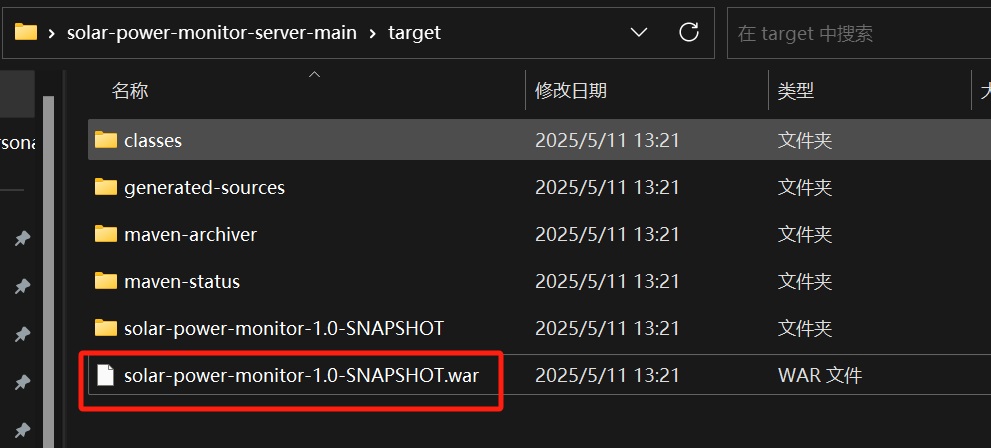Click the sort arrow above the 名称 column
991x448 pixels.
(313, 75)
